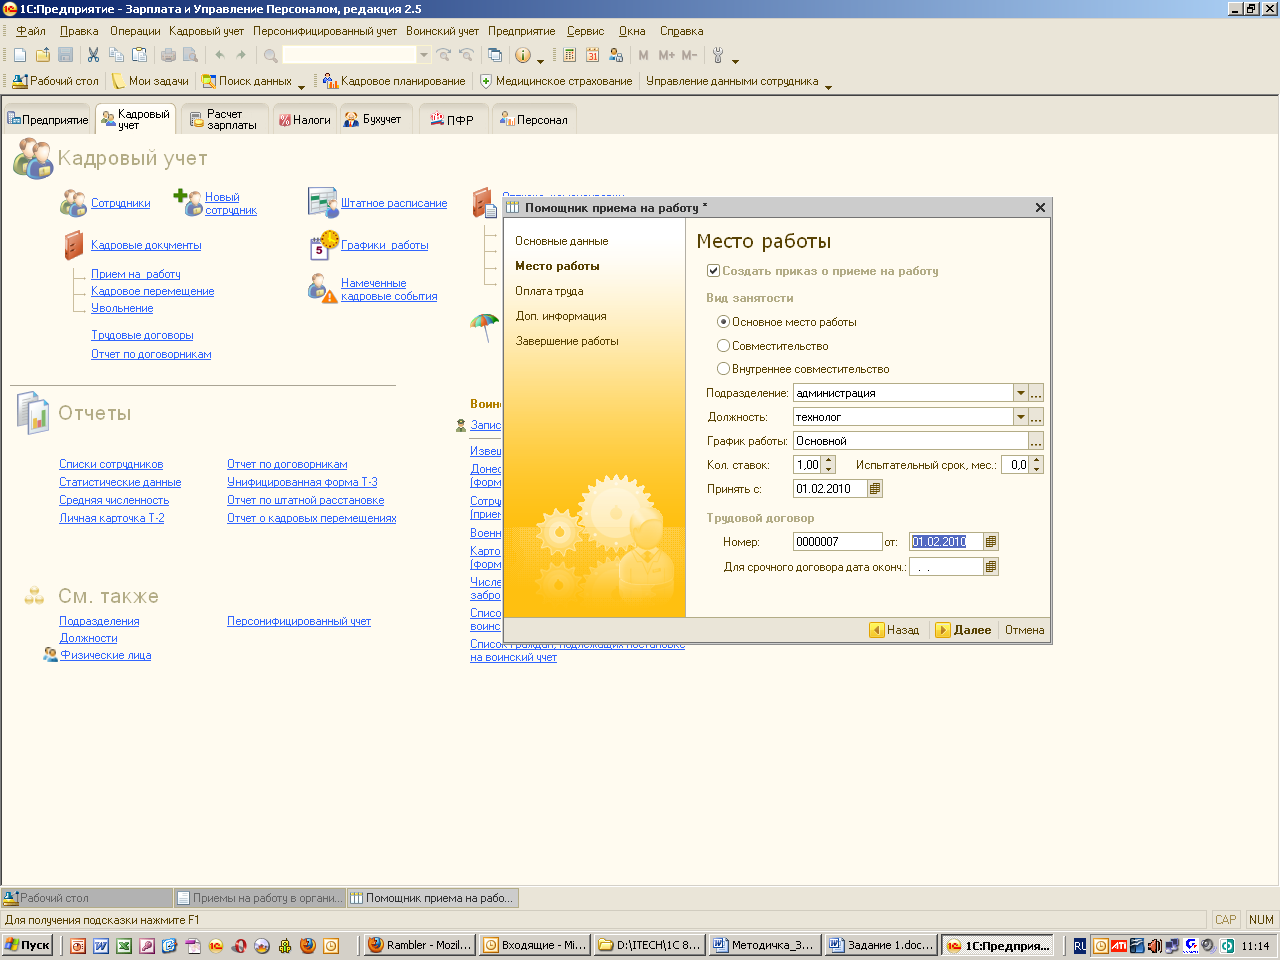Open calendar for contract date 'от' field
The image size is (1280, 960).
coord(991,542)
